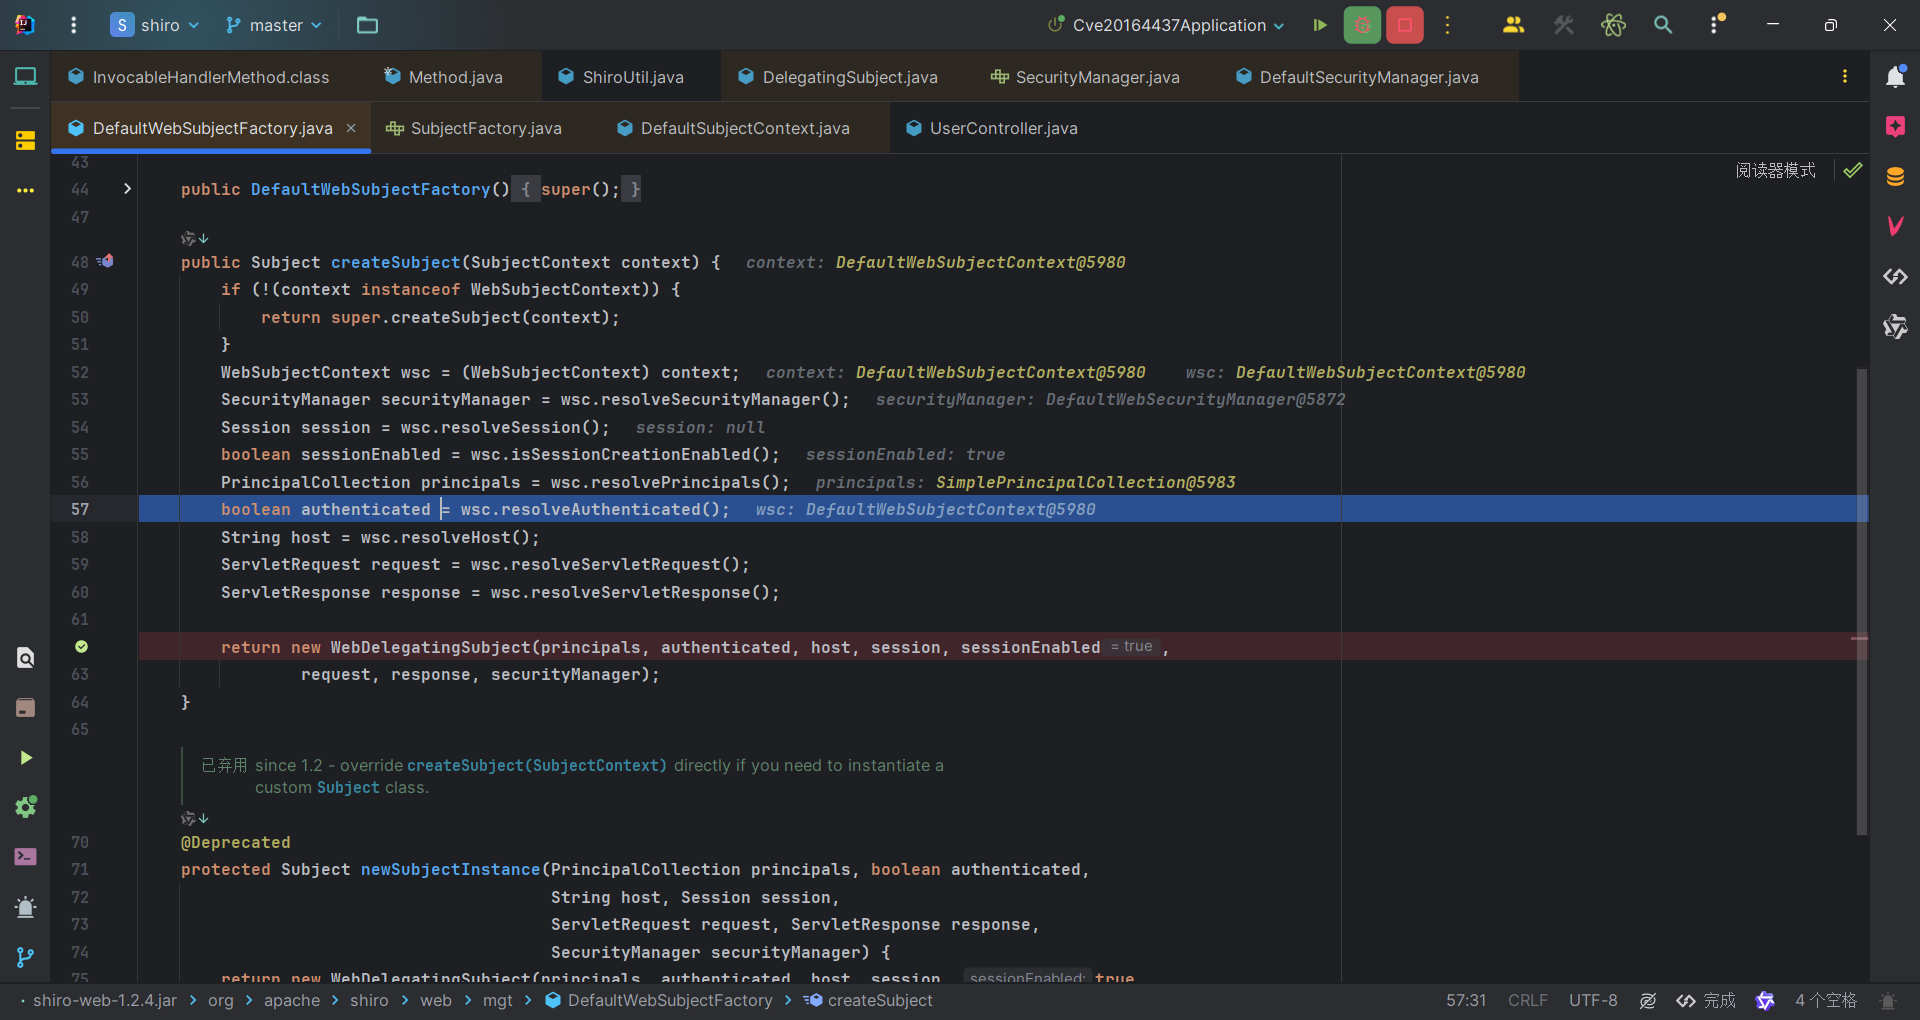Switch to SecurityManager.java tab
This screenshot has width=1920, height=1020.
pos(1085,77)
